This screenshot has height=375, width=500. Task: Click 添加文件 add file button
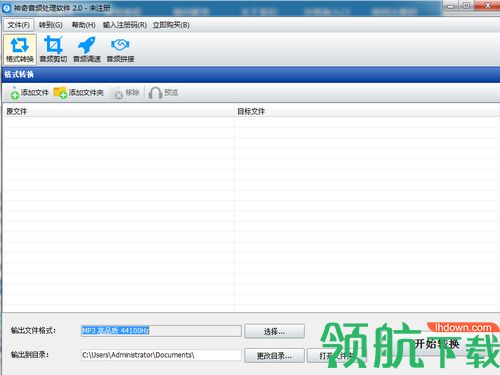(29, 93)
